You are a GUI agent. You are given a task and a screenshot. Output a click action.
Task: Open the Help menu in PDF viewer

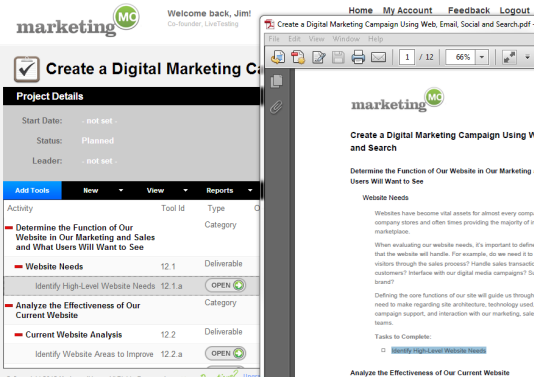[375, 39]
